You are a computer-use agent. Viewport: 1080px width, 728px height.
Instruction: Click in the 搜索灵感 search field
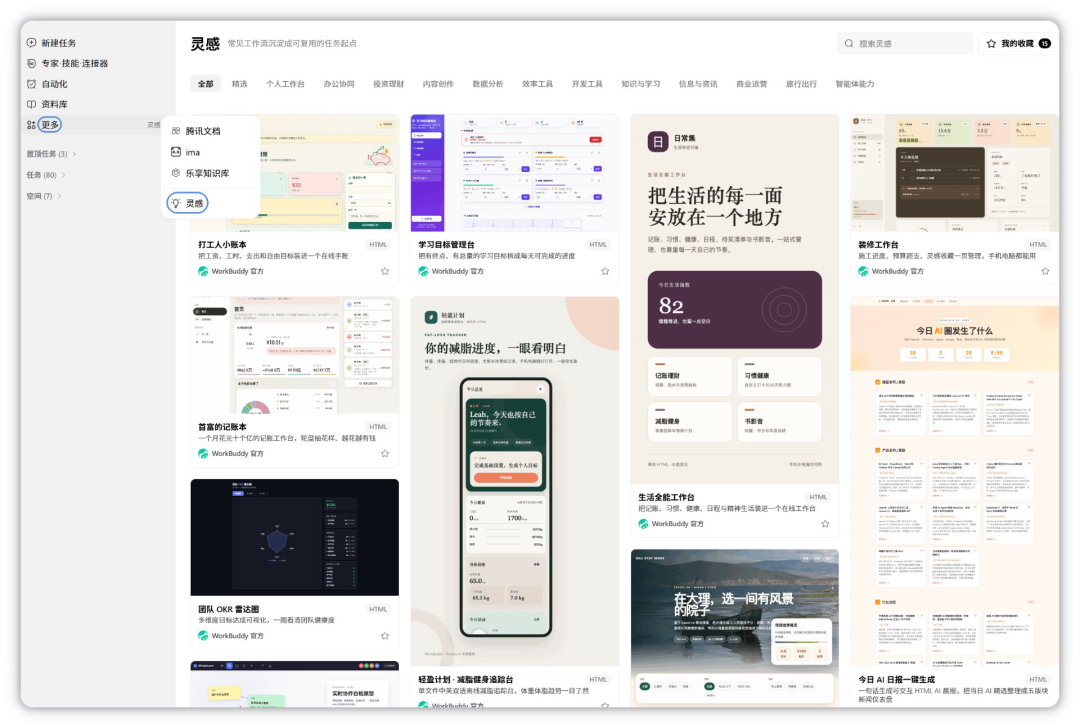(x=904, y=43)
